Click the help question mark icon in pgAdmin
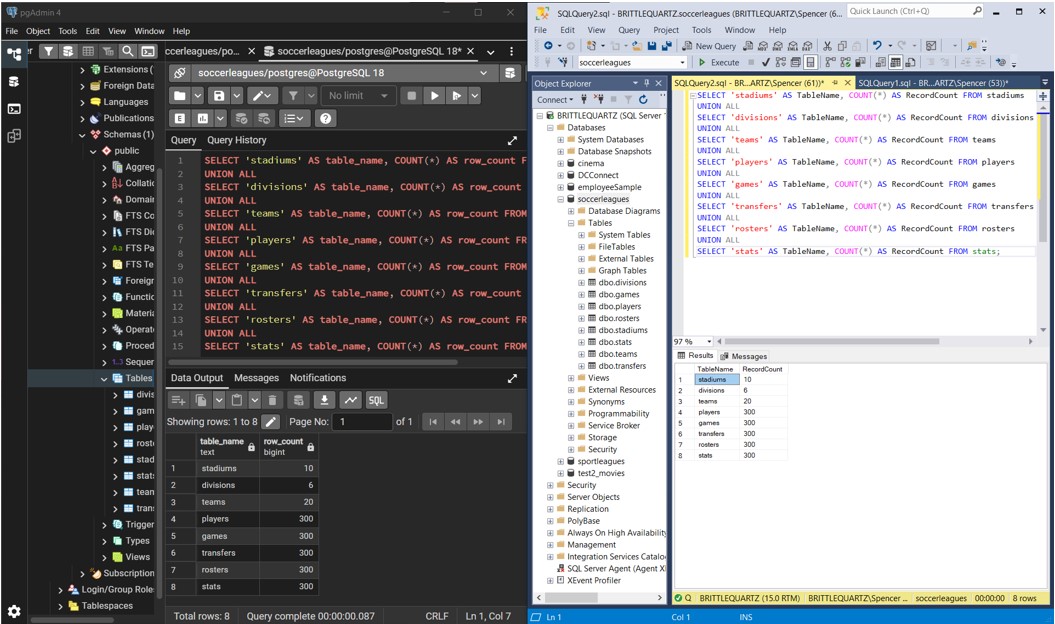The image size is (1055, 624). point(326,118)
